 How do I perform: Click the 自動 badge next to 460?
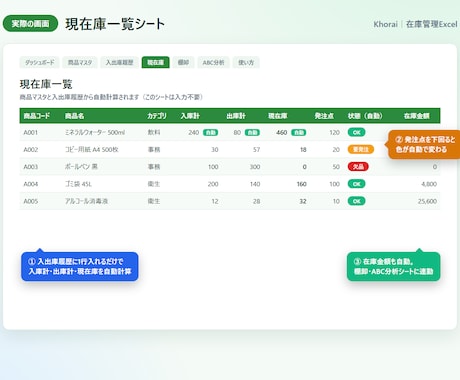(x=298, y=132)
